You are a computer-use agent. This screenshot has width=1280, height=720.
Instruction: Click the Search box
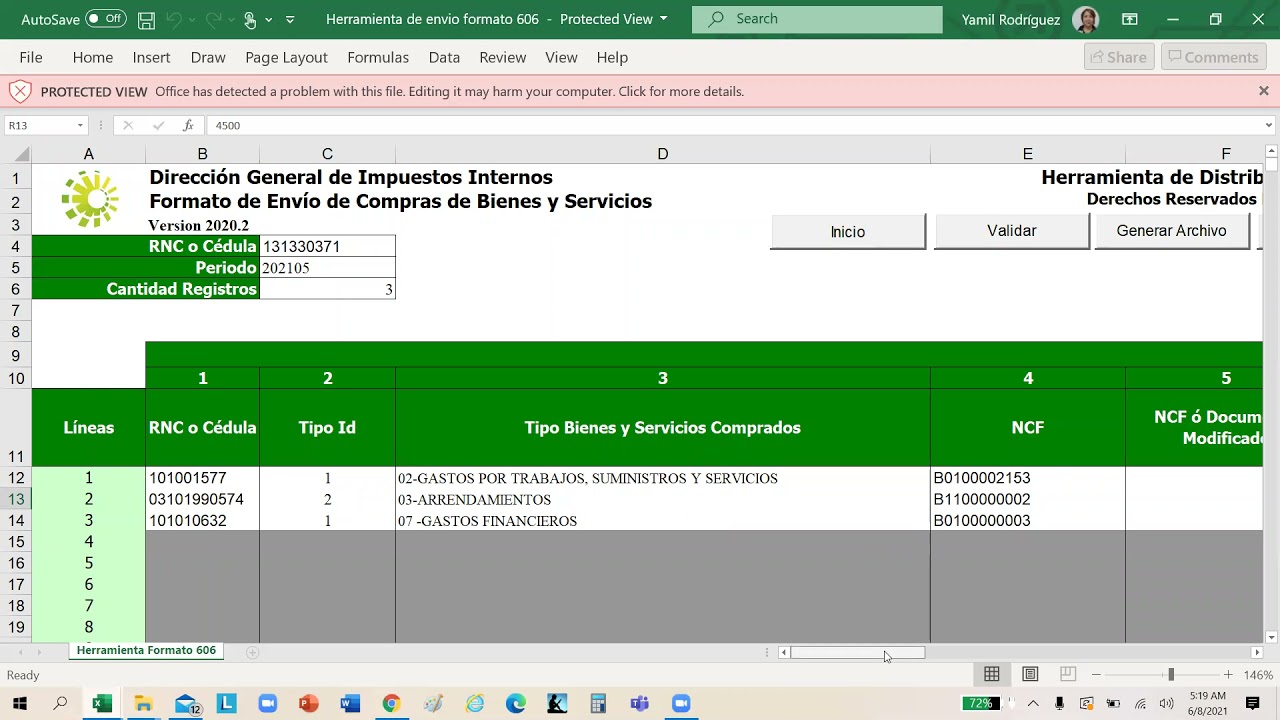[817, 19]
